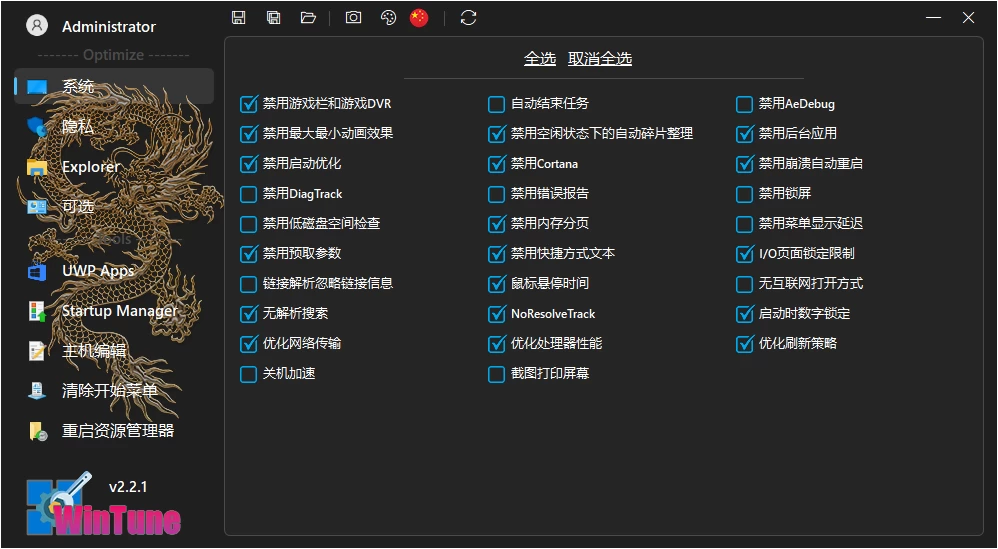Open UWP Apps tool
998x549 pixels.
coord(97,271)
